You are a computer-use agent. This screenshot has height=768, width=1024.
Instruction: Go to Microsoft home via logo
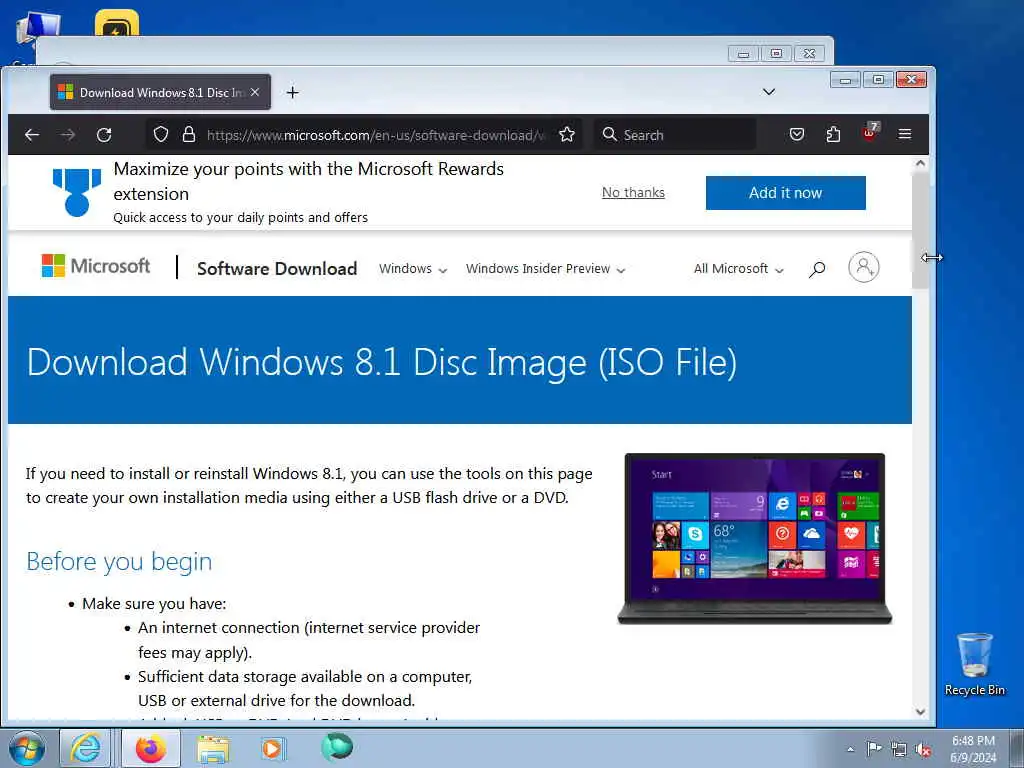pyautogui.click(x=95, y=266)
